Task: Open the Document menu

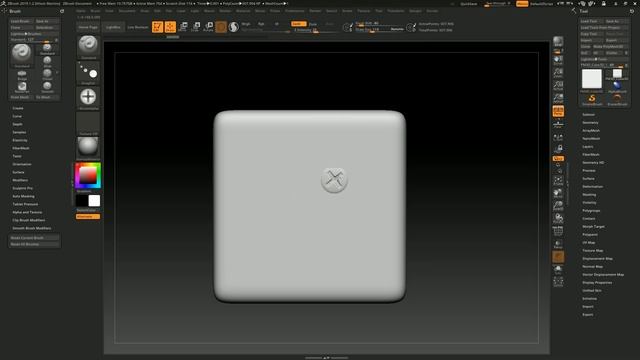Action: pos(127,11)
